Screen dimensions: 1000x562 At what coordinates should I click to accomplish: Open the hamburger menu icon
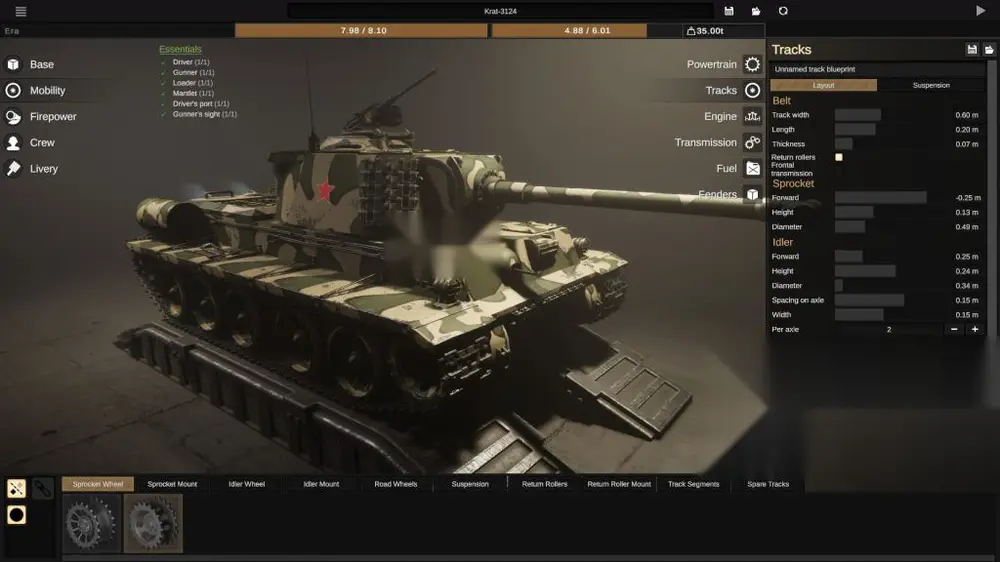(20, 11)
